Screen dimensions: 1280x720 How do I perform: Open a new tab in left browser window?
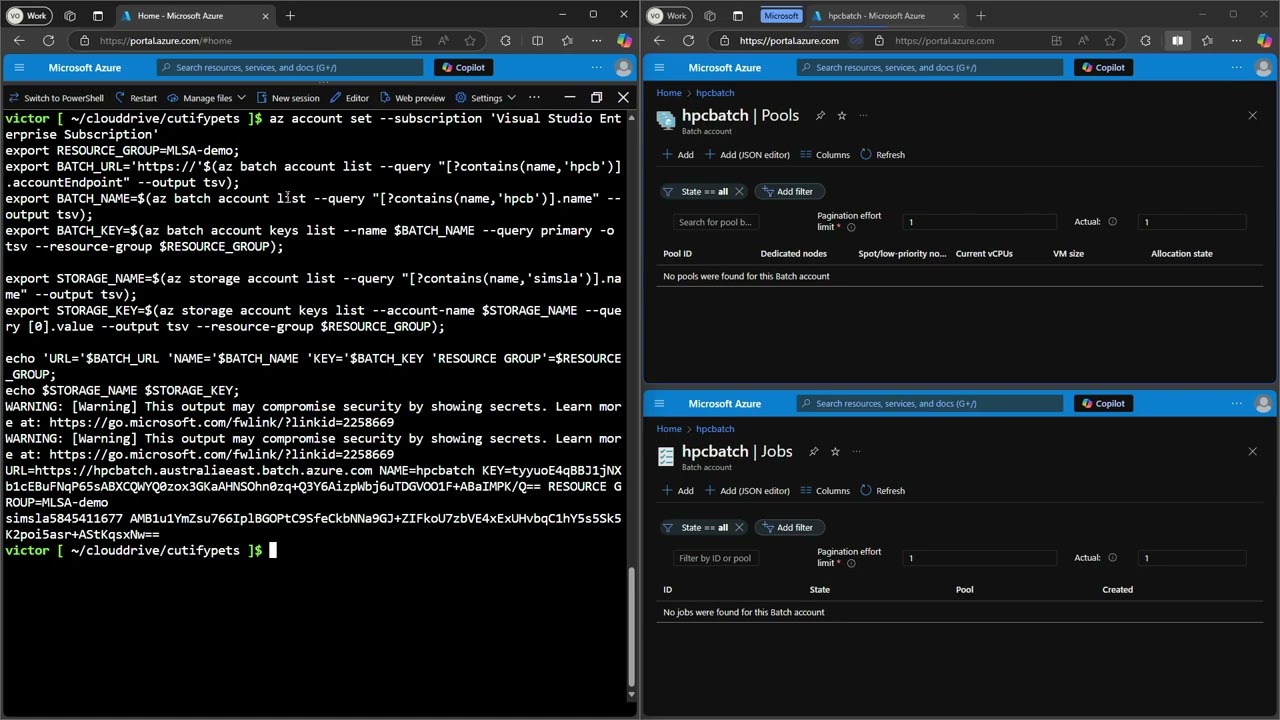(x=290, y=15)
